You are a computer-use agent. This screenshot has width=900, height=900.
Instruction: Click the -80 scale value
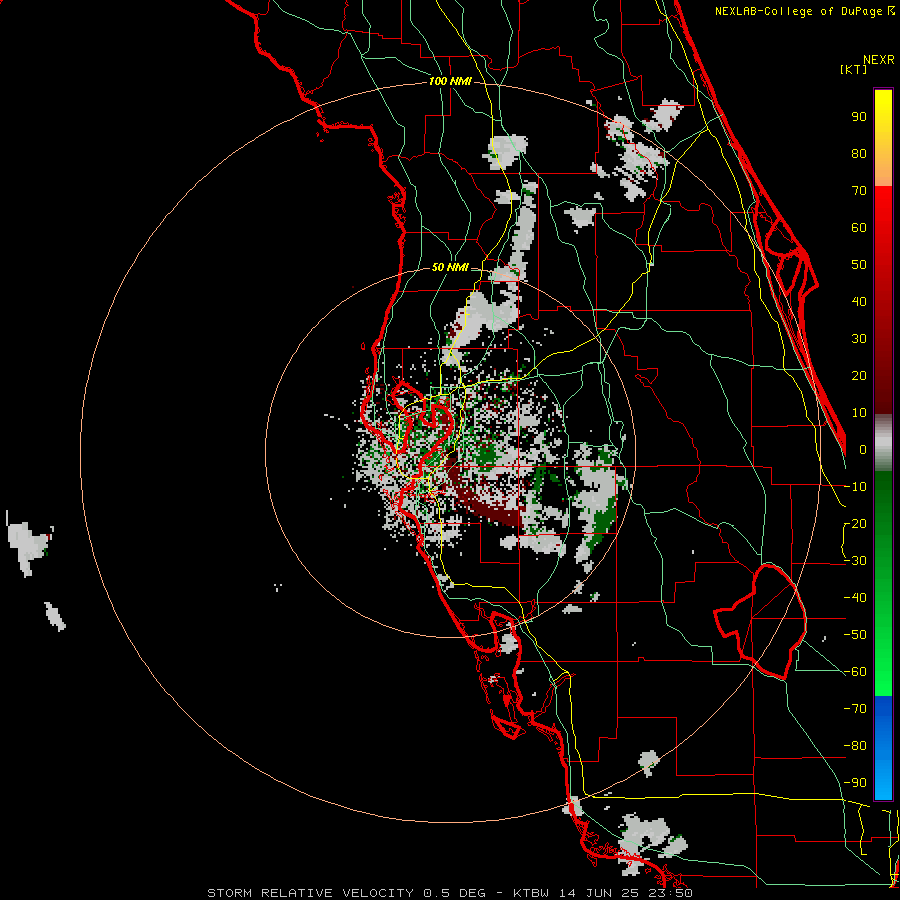(x=855, y=746)
